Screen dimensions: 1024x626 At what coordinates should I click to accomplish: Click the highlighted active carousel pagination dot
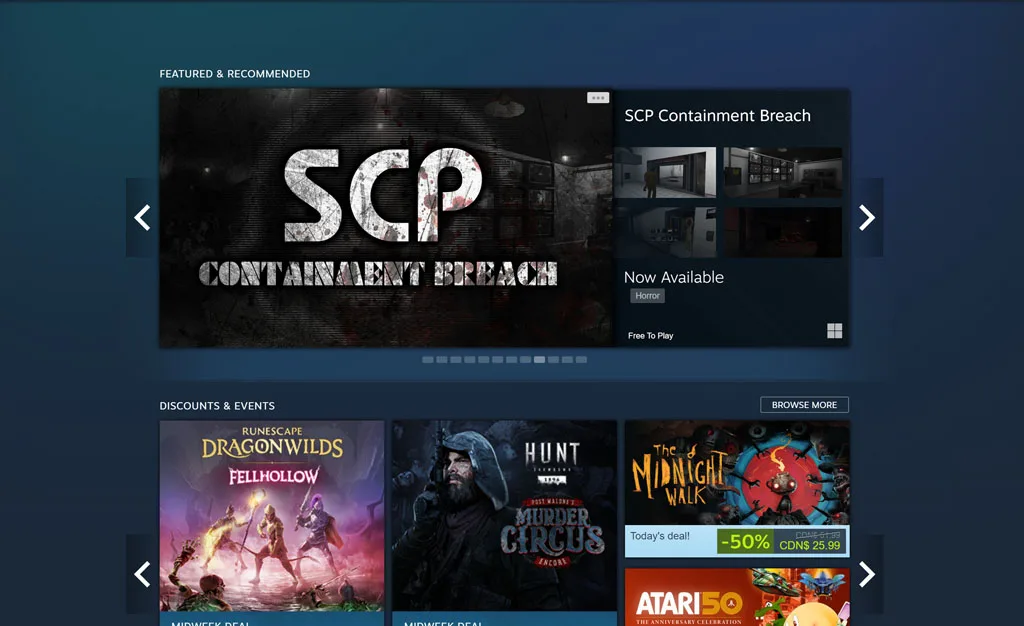pyautogui.click(x=539, y=360)
